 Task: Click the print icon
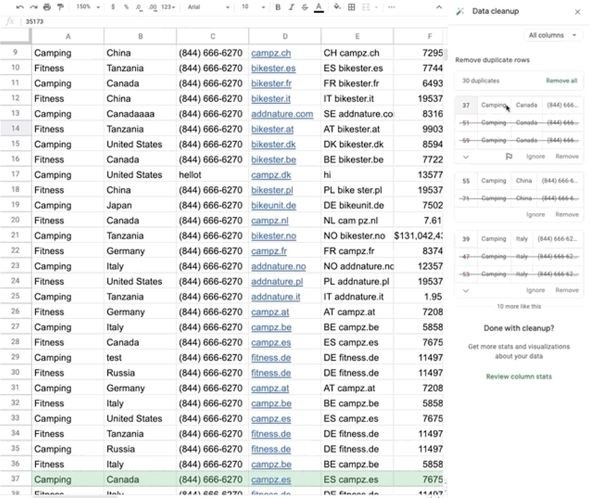(x=47, y=7)
